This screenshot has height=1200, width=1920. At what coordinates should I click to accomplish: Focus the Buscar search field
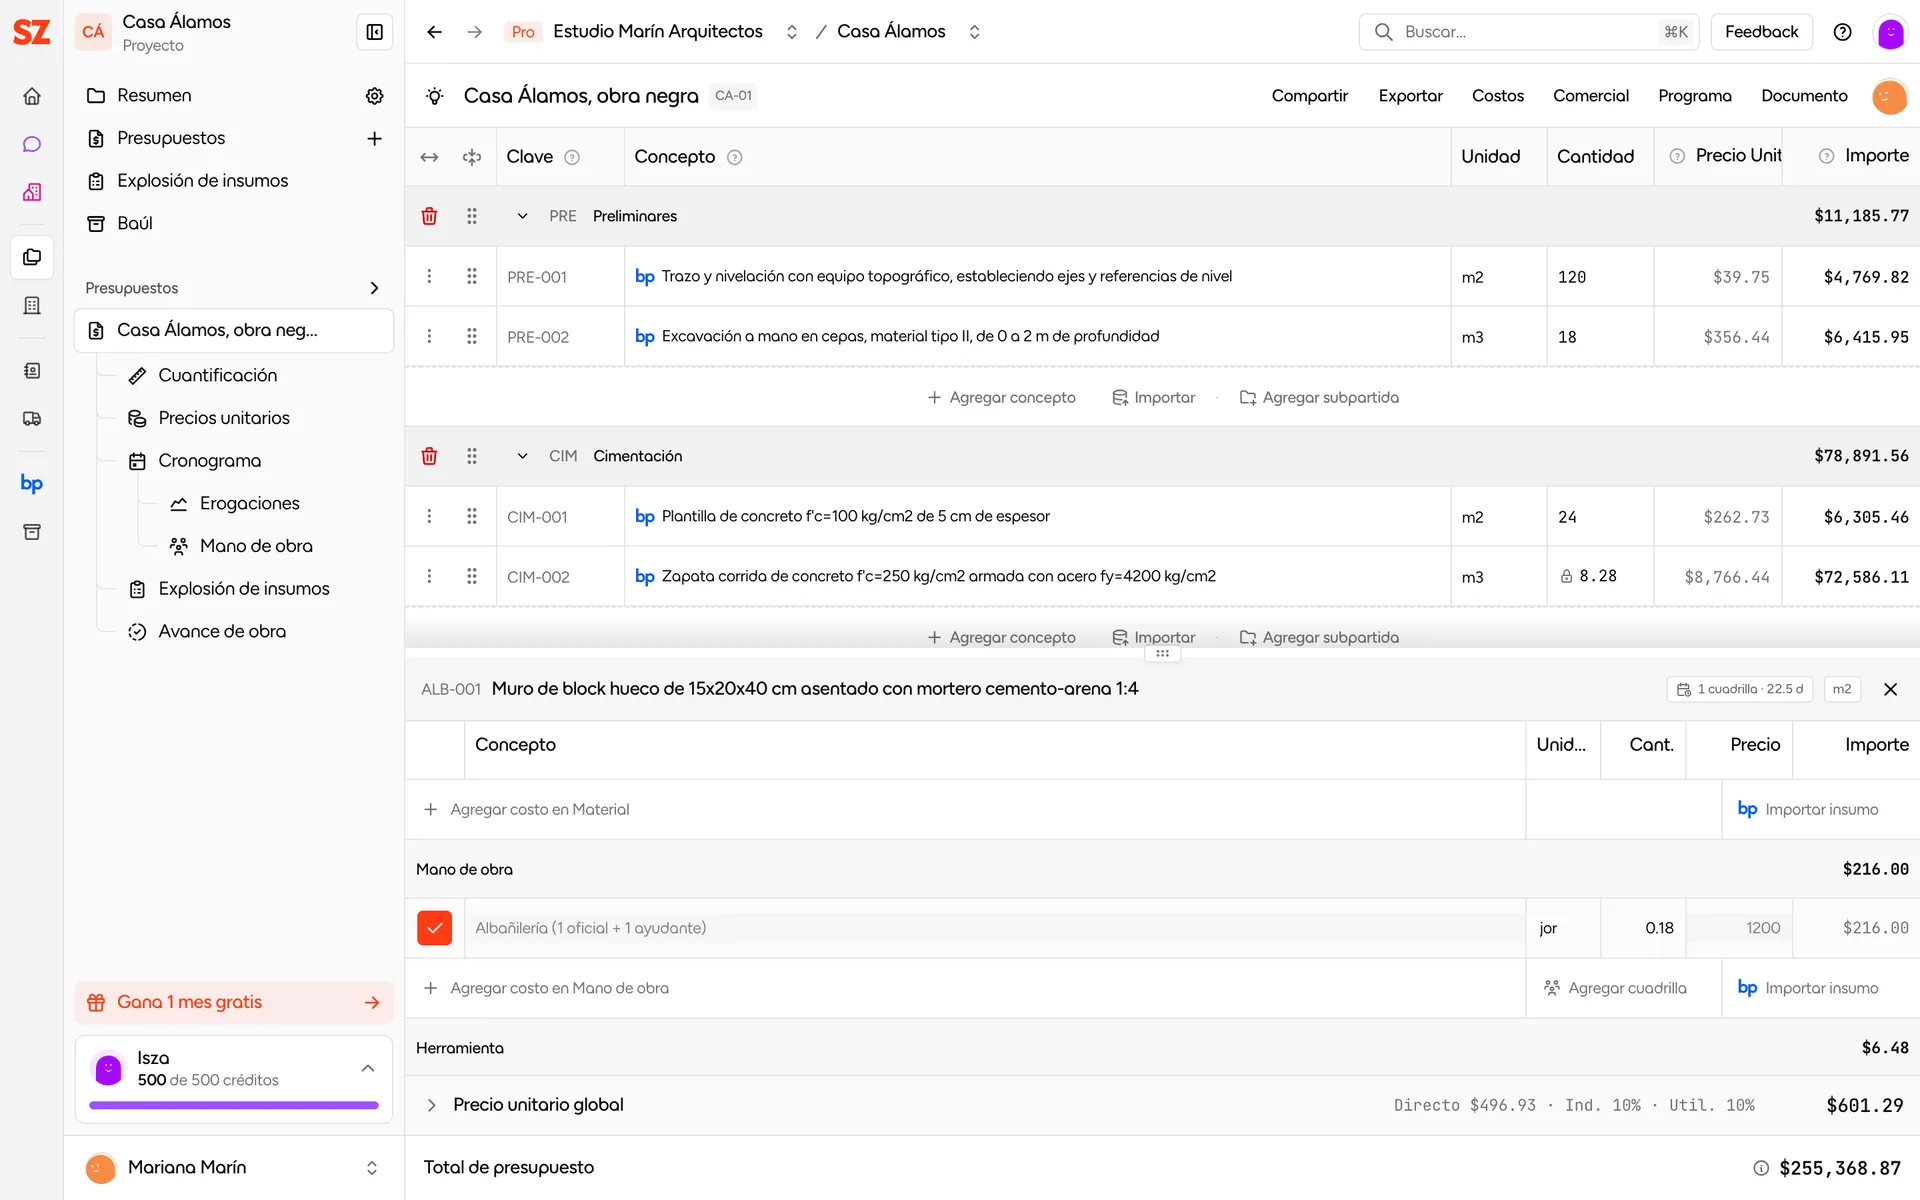click(1530, 32)
